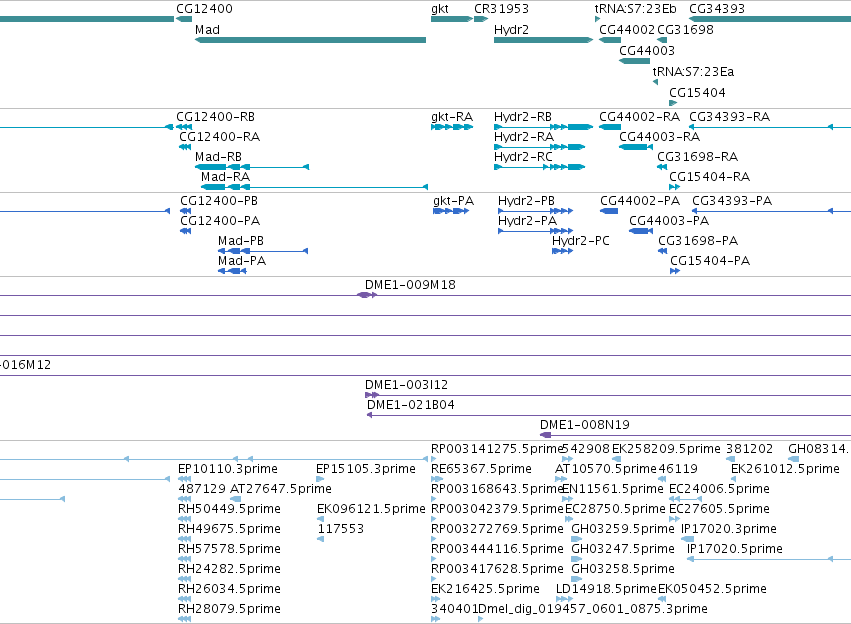851x624 pixels.
Task: Click the CG15404 gene label
Action: point(697,93)
